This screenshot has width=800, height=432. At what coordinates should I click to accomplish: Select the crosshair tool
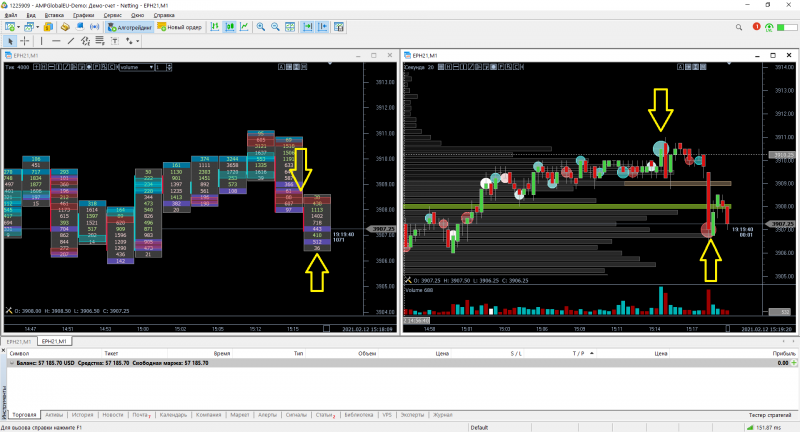tap(24, 41)
